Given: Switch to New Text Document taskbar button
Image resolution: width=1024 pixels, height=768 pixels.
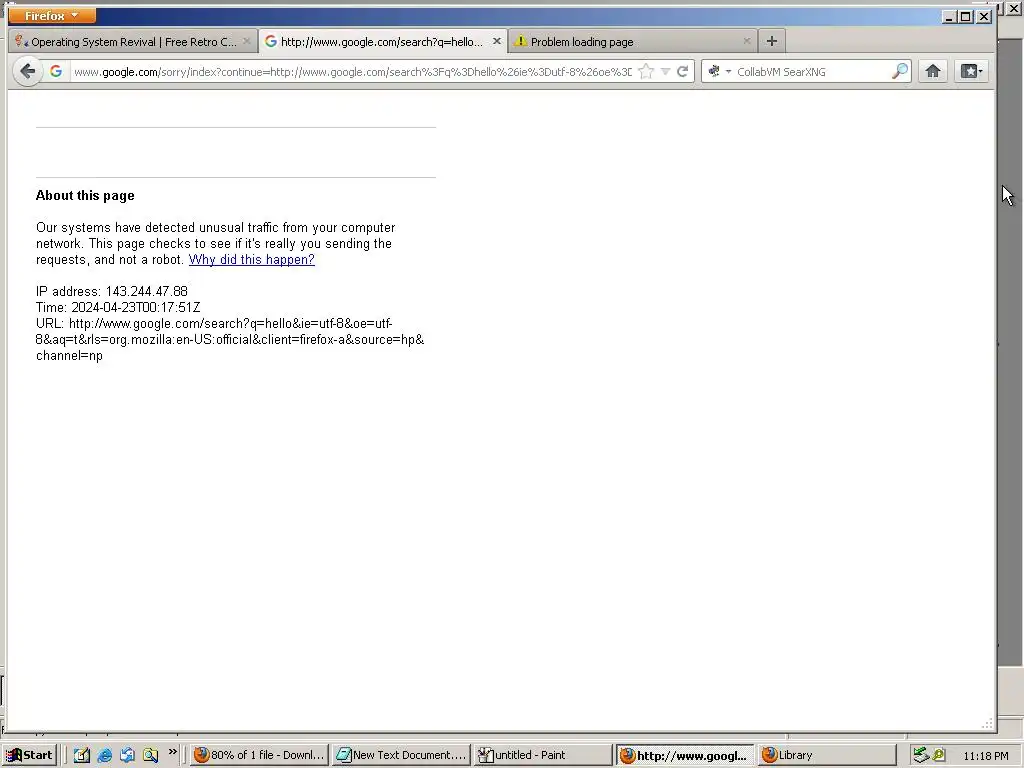Looking at the screenshot, I should 400,755.
